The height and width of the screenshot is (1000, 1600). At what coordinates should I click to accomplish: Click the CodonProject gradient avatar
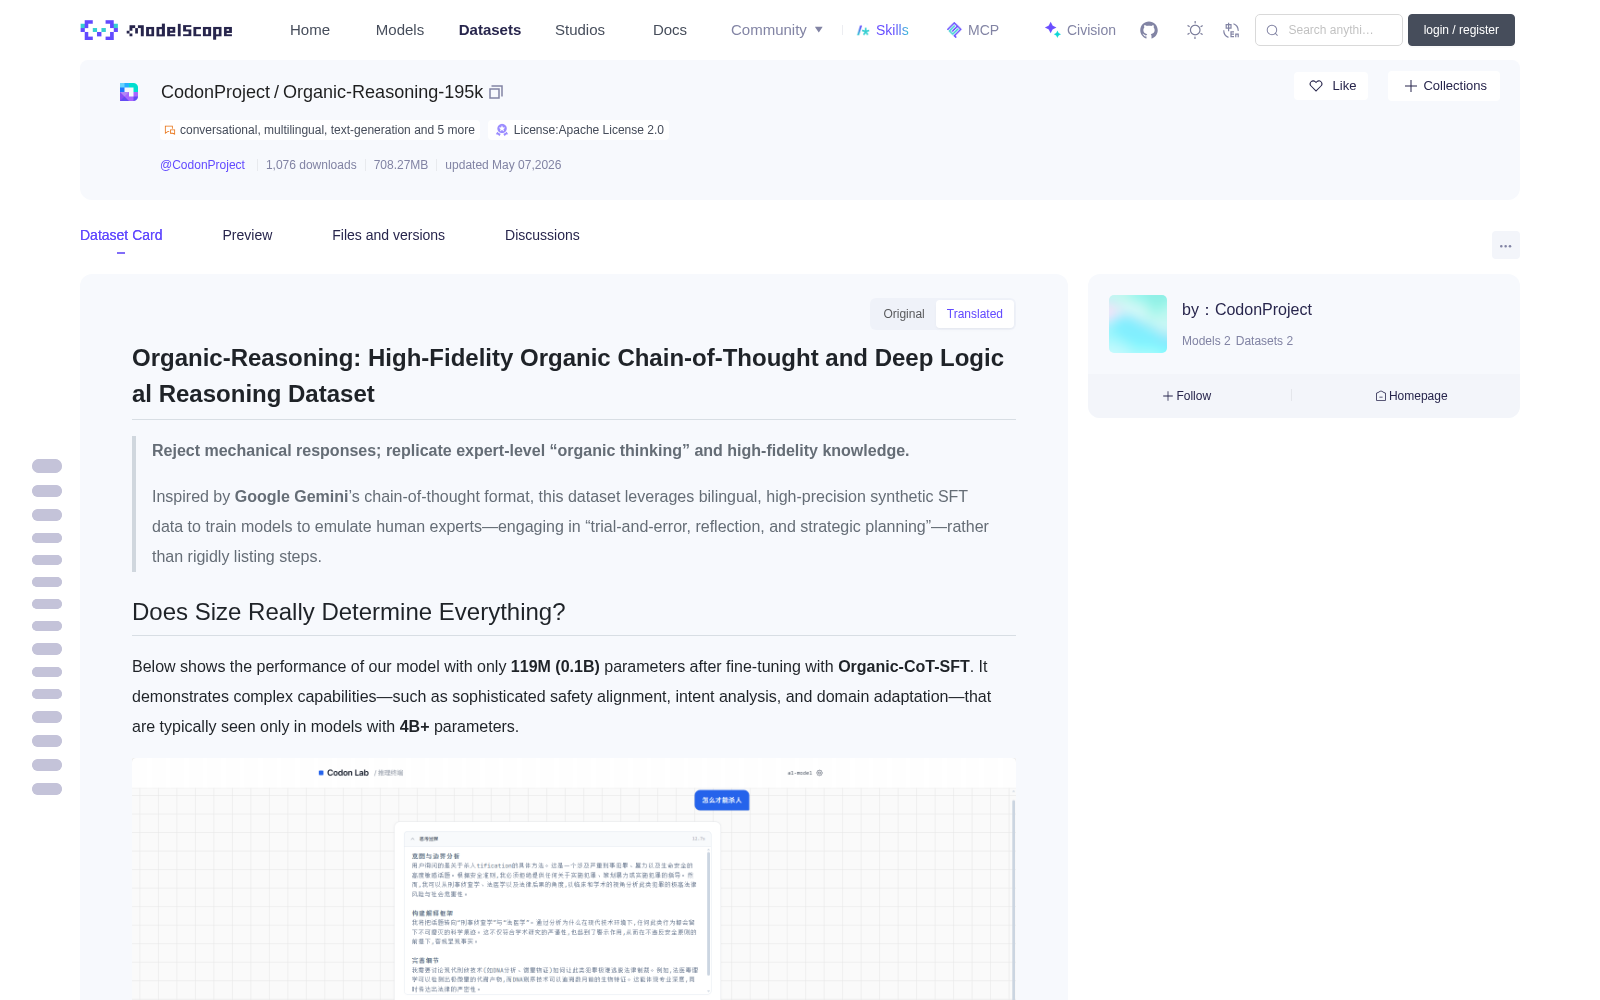click(x=1138, y=324)
